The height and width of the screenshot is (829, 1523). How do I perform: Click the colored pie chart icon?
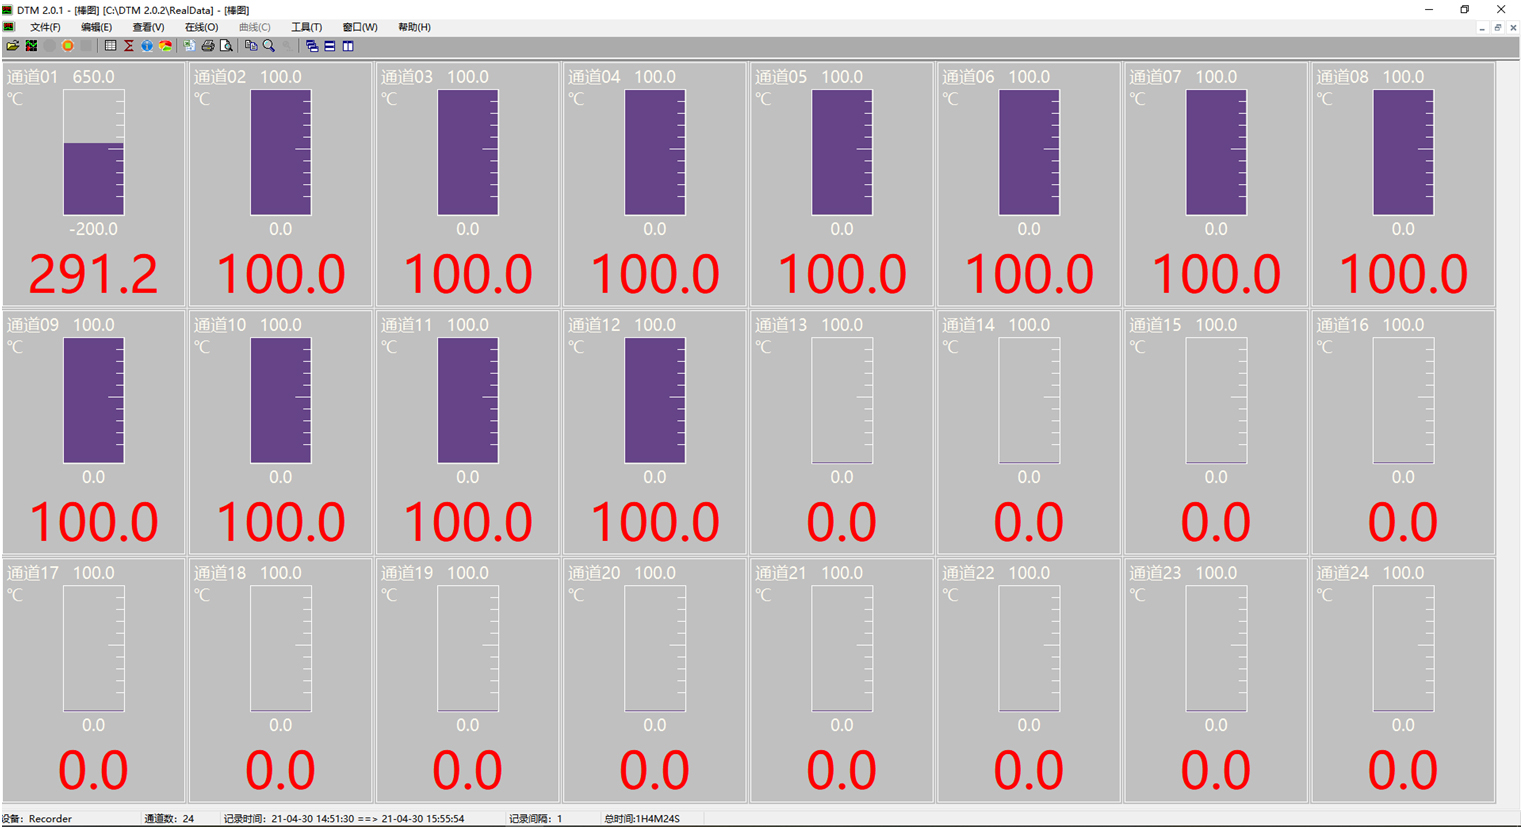[x=166, y=46]
